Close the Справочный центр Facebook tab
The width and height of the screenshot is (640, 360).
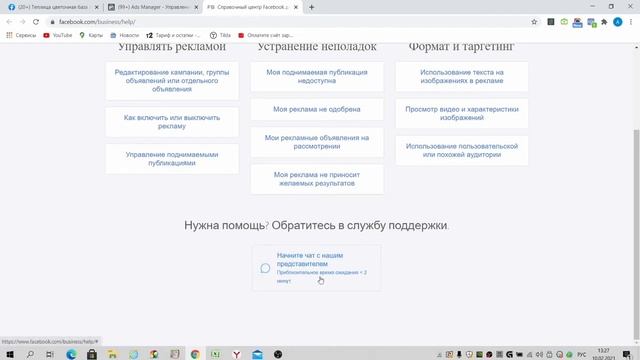pyautogui.click(x=296, y=7)
